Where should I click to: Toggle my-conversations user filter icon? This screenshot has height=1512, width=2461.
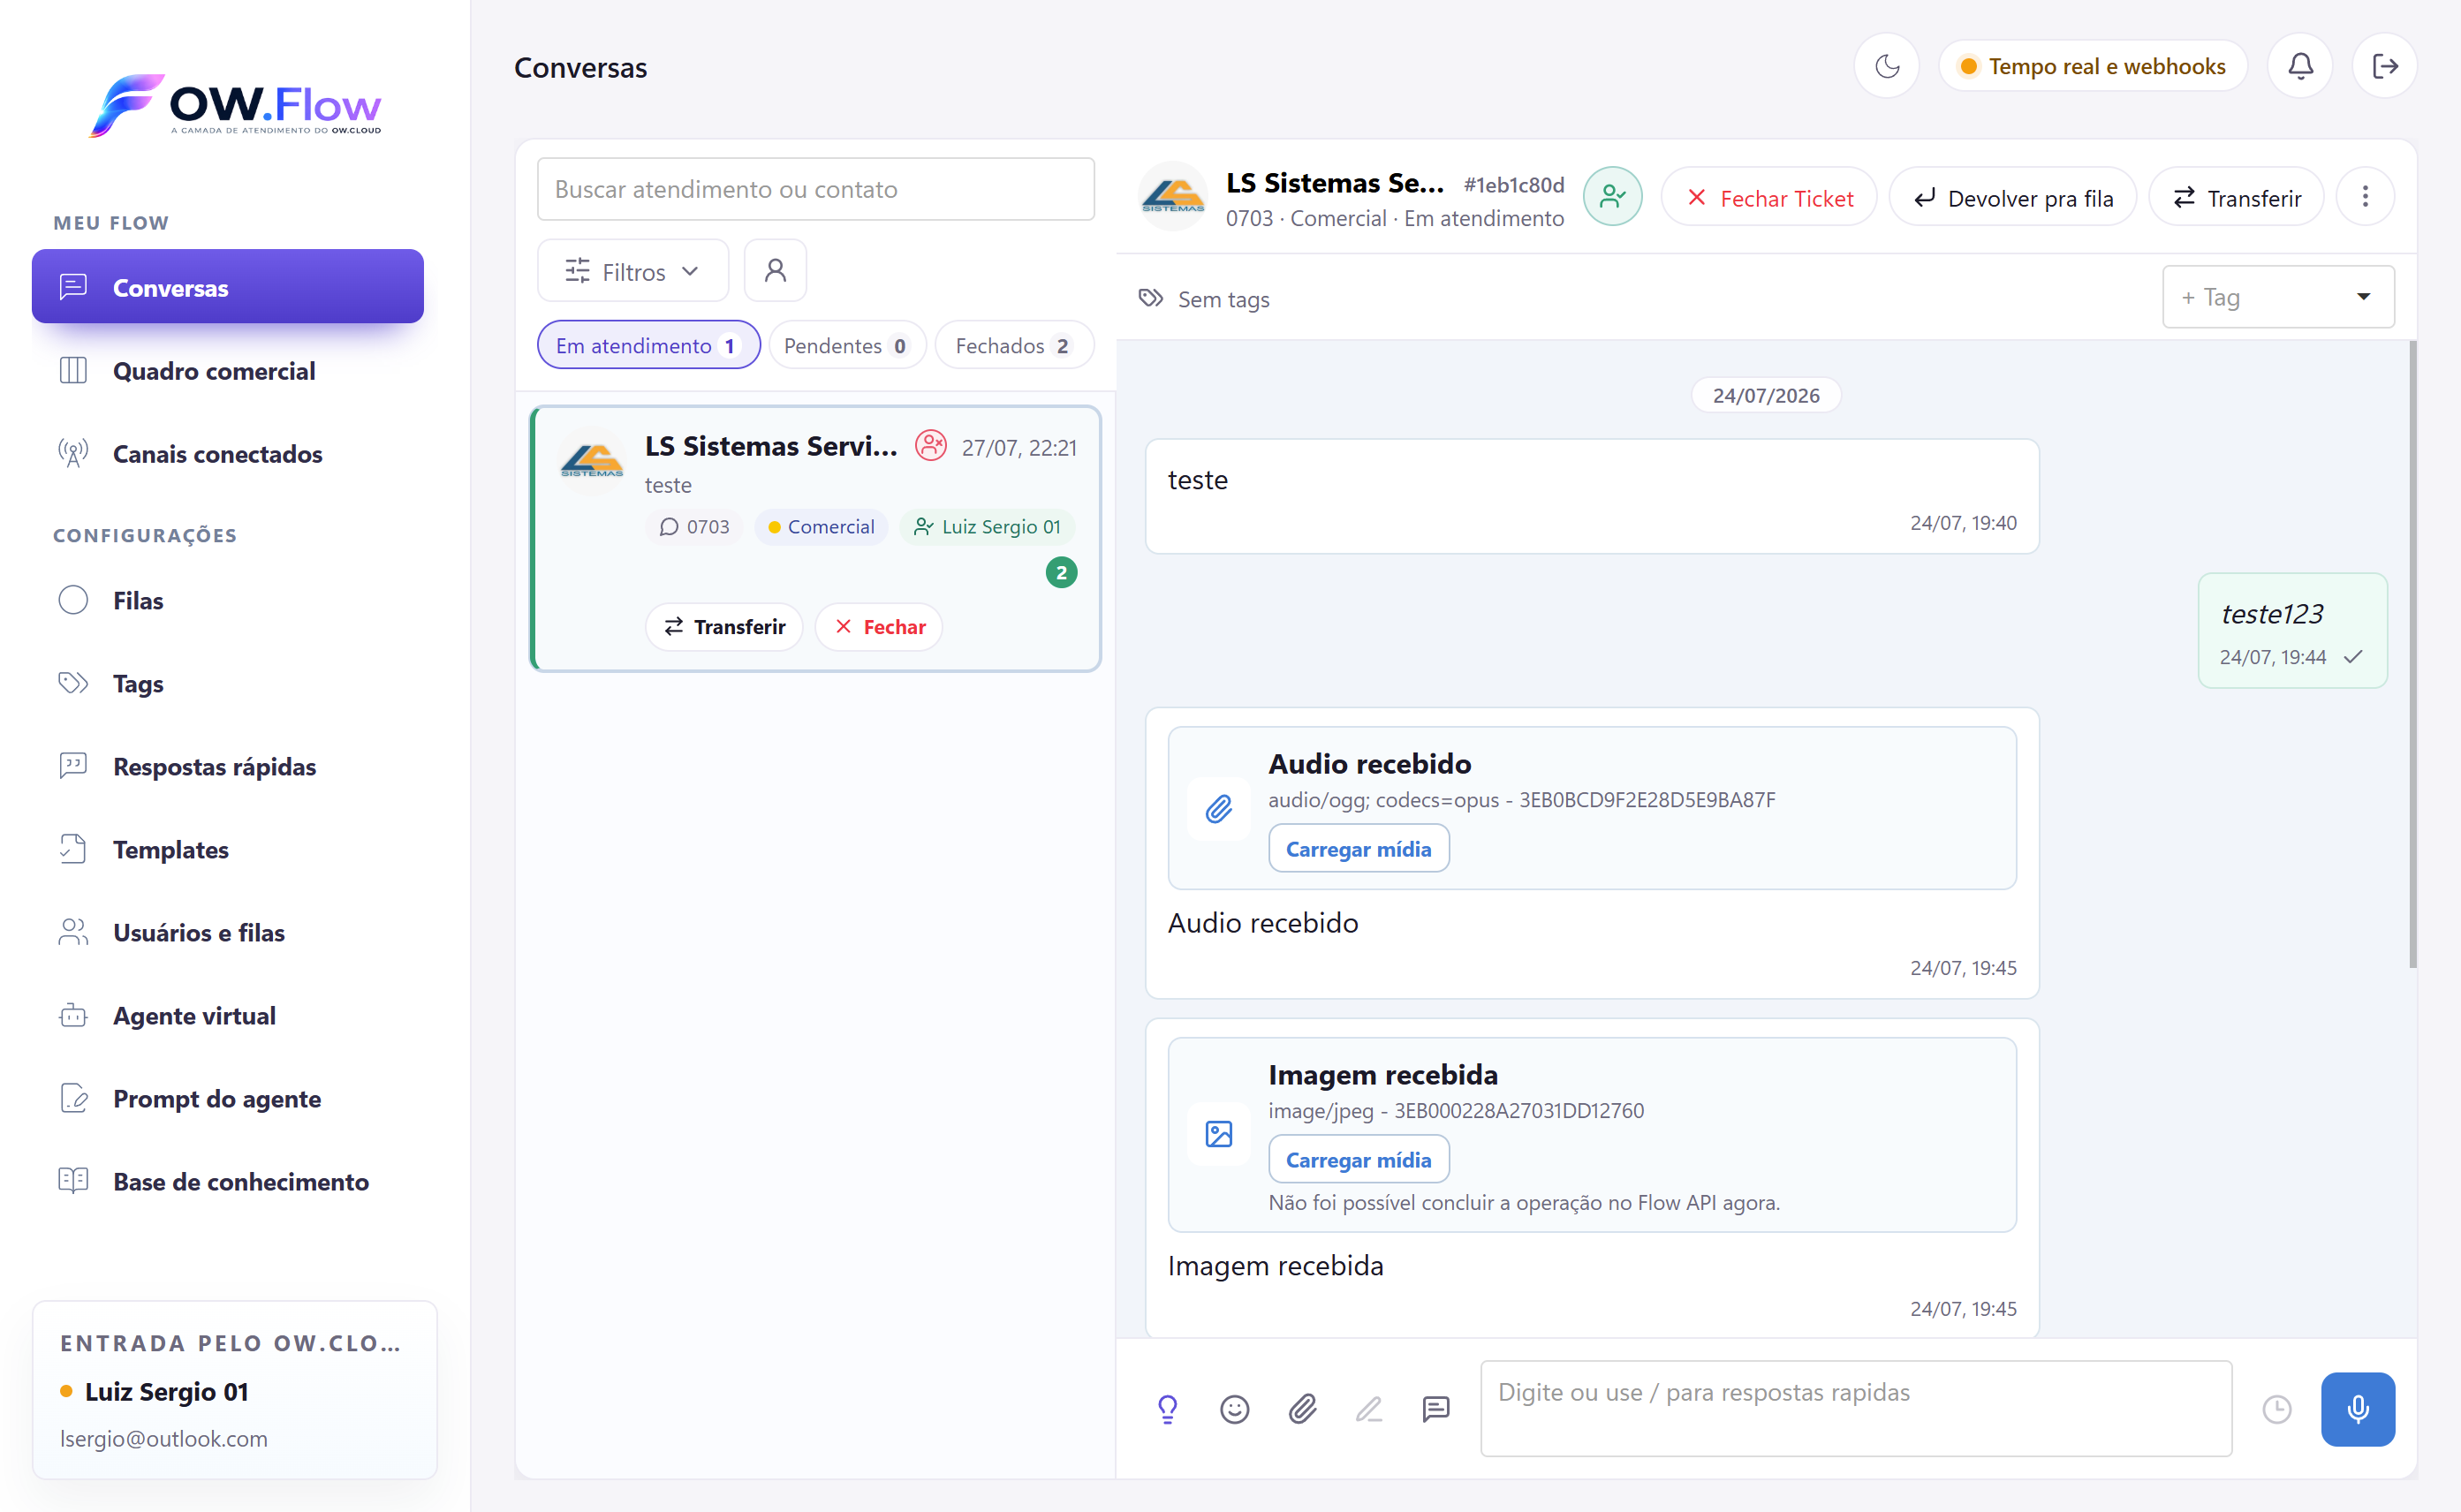775,271
